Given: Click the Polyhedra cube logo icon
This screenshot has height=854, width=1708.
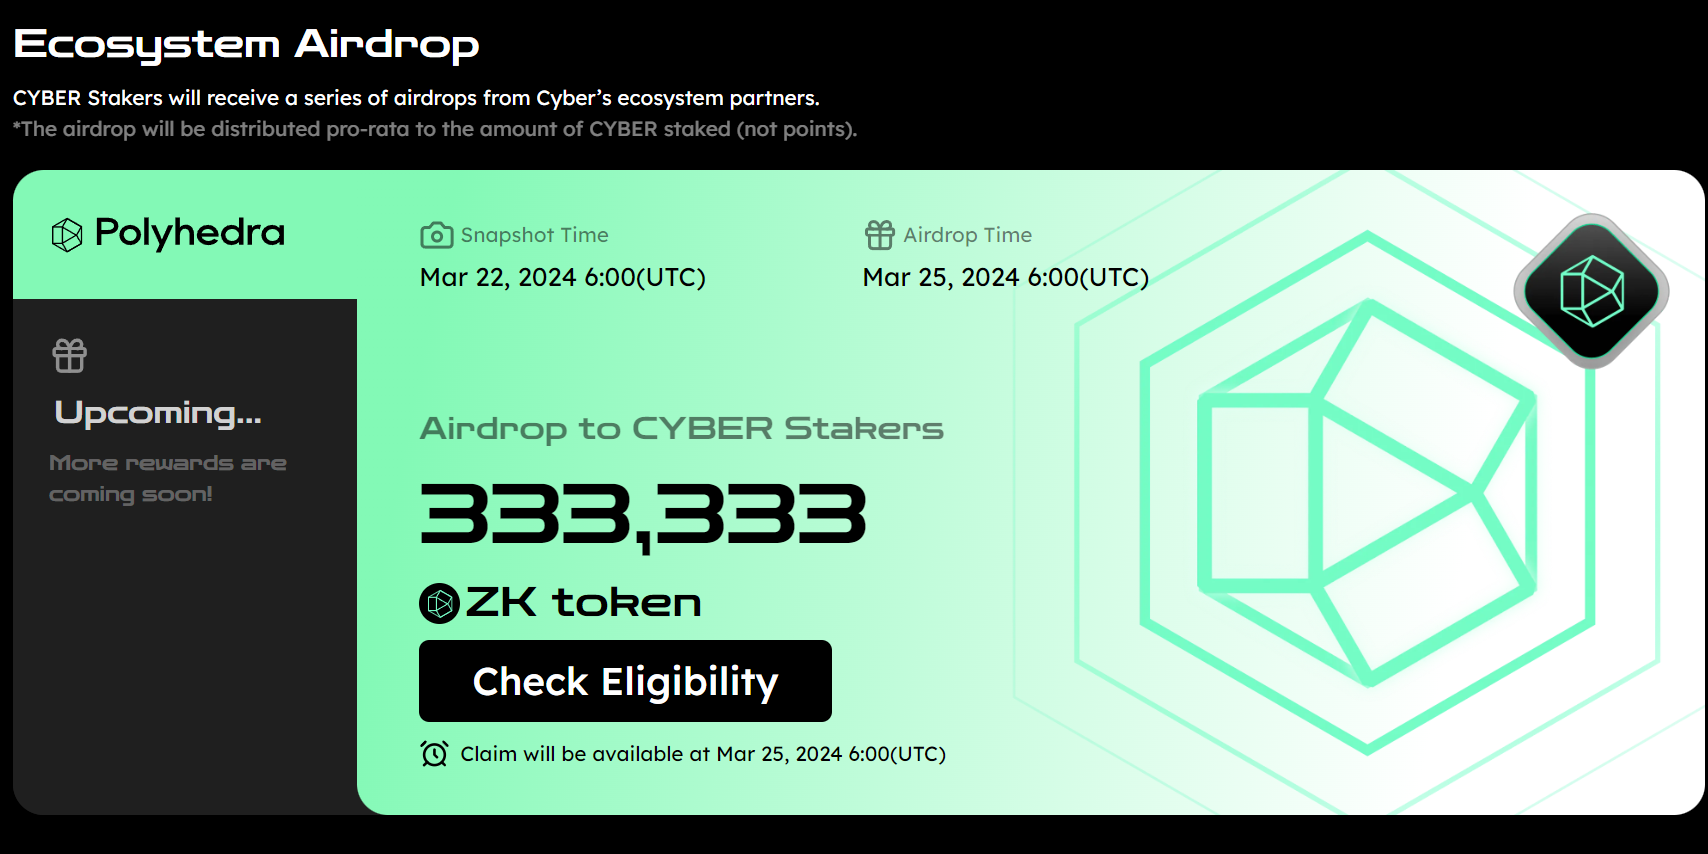Looking at the screenshot, I should pos(67,235).
